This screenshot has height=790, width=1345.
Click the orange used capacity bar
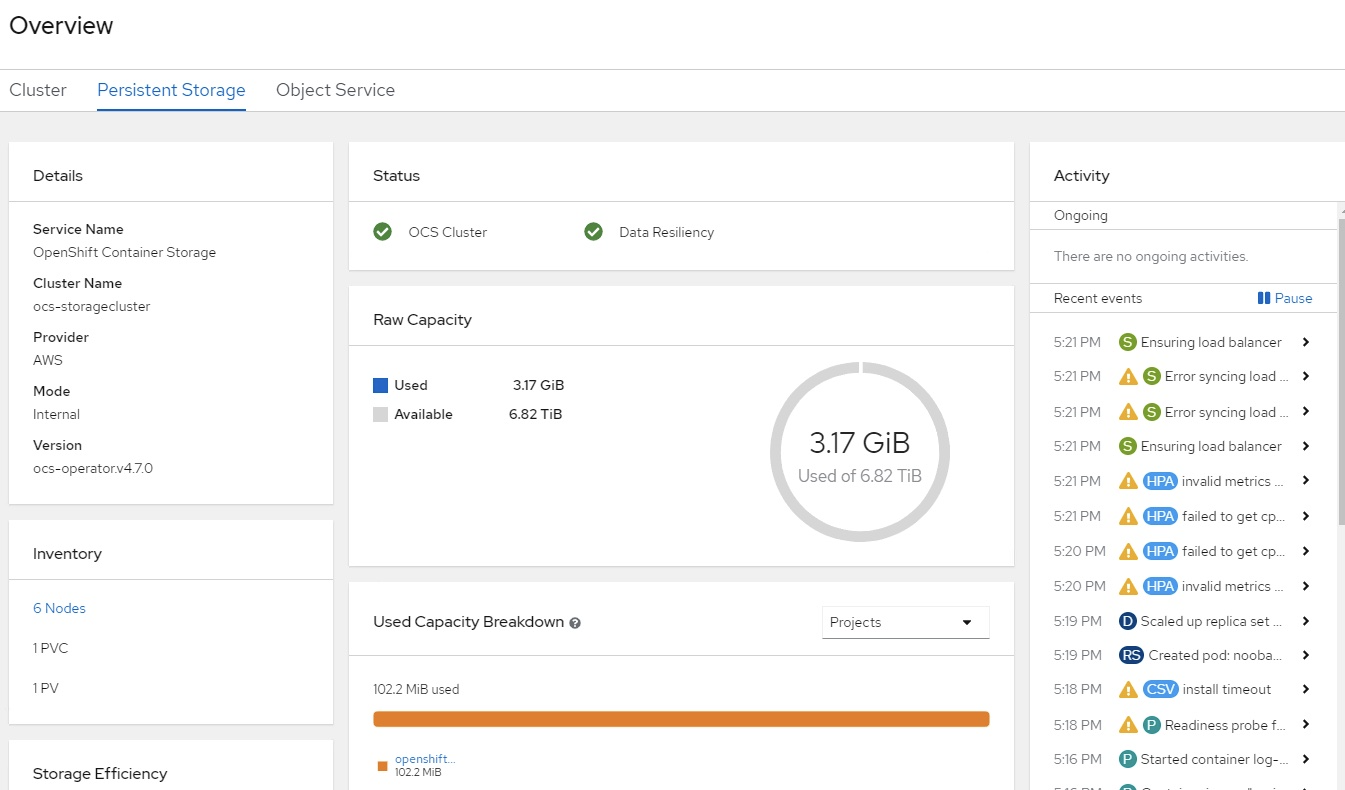coord(681,719)
